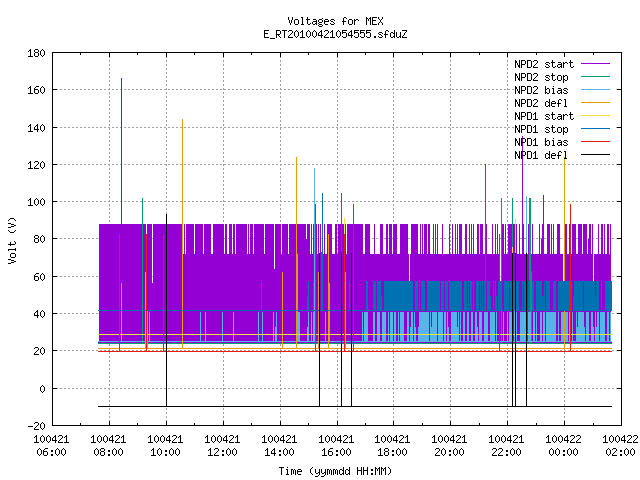Click the 100421 08:00 time tick label
This screenshot has height=480, width=640.
[108, 446]
